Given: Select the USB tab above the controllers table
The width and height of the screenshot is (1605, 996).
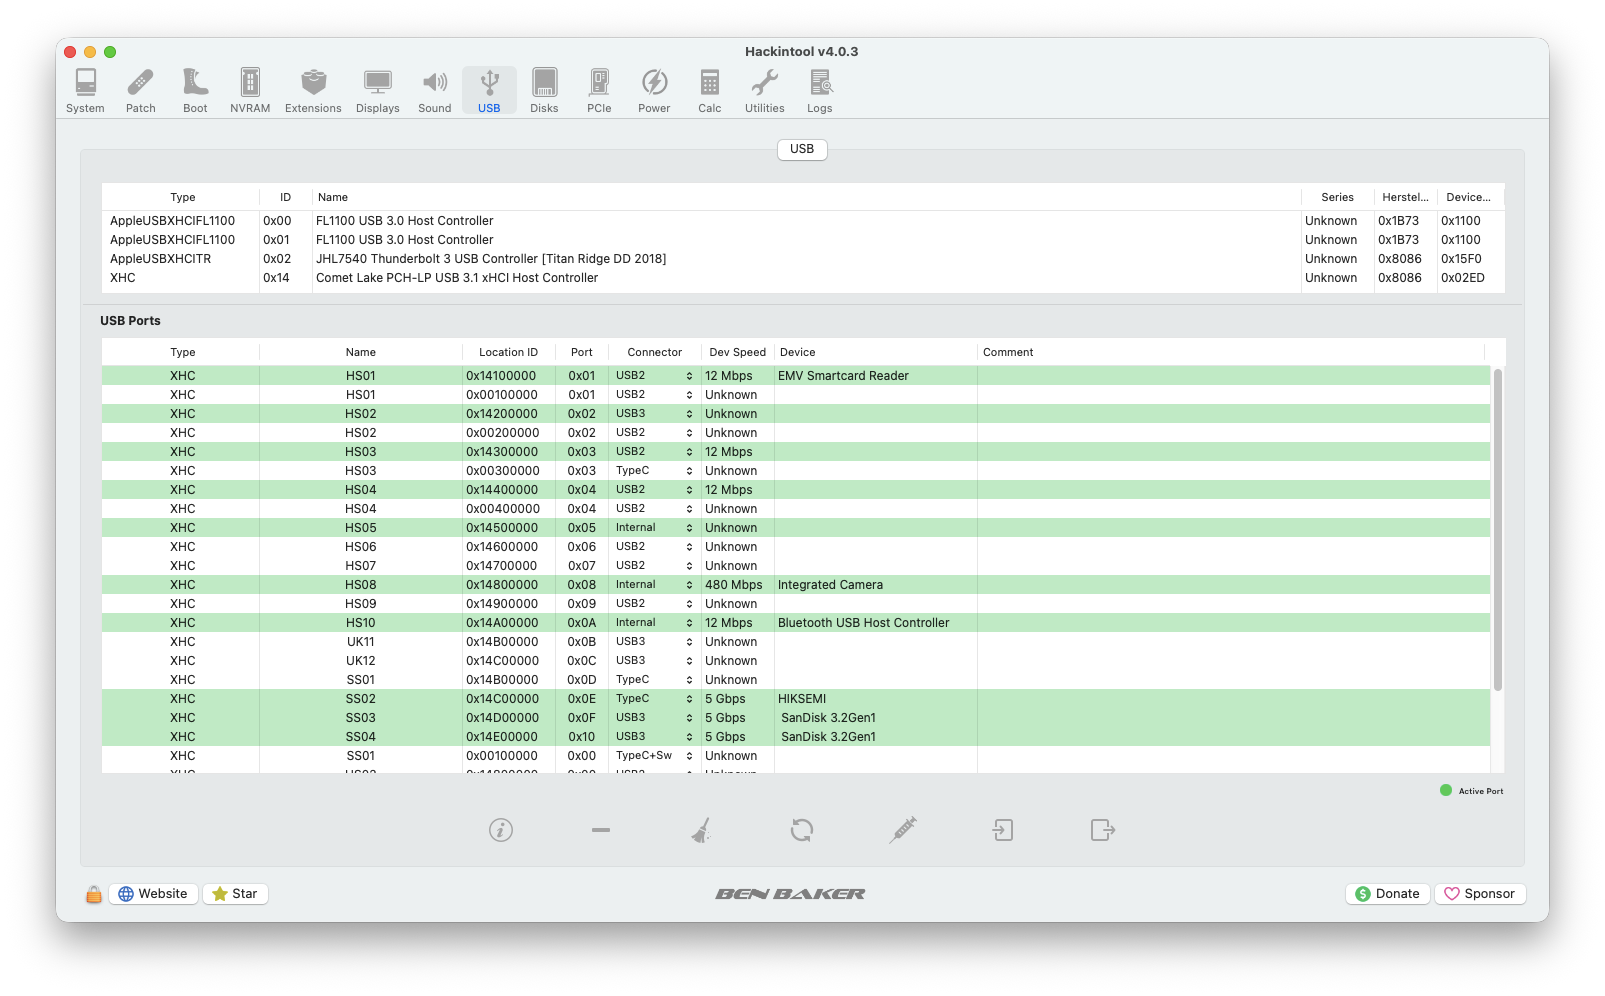Looking at the screenshot, I should [x=802, y=149].
